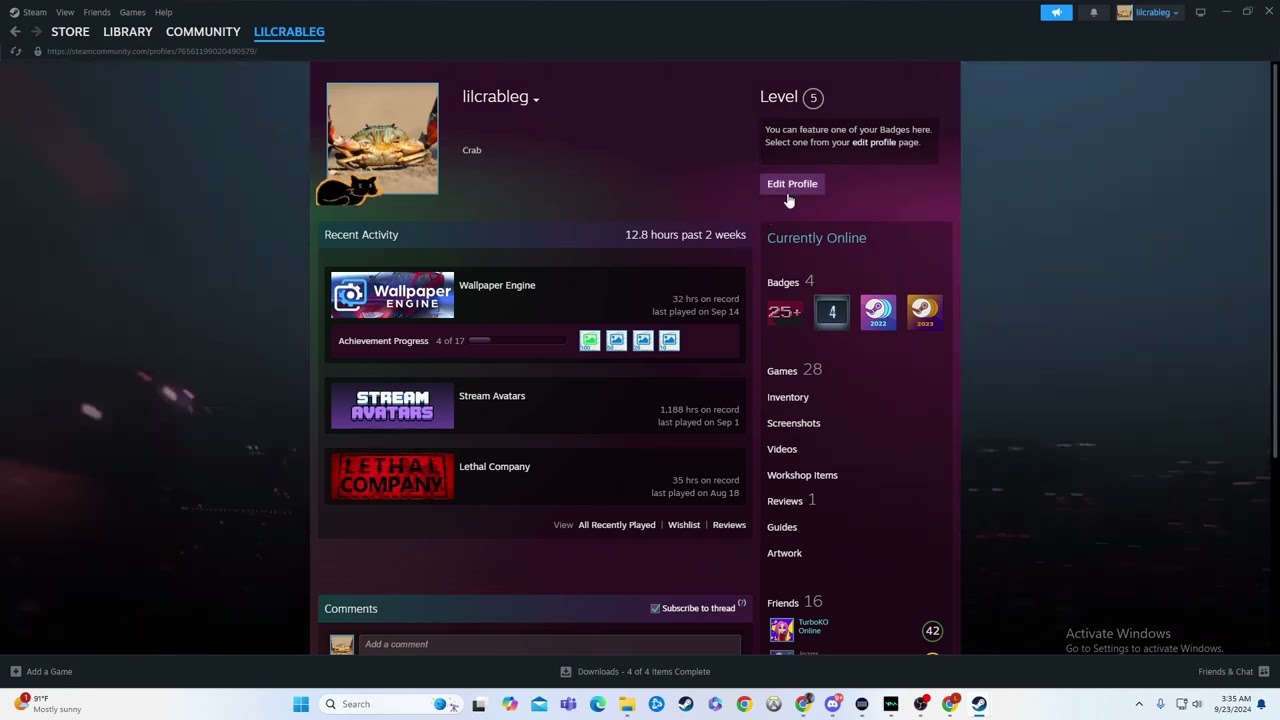Viewport: 1280px width, 720px height.
Task: Open the lilcrableg profile name dropdown
Action: (536, 97)
